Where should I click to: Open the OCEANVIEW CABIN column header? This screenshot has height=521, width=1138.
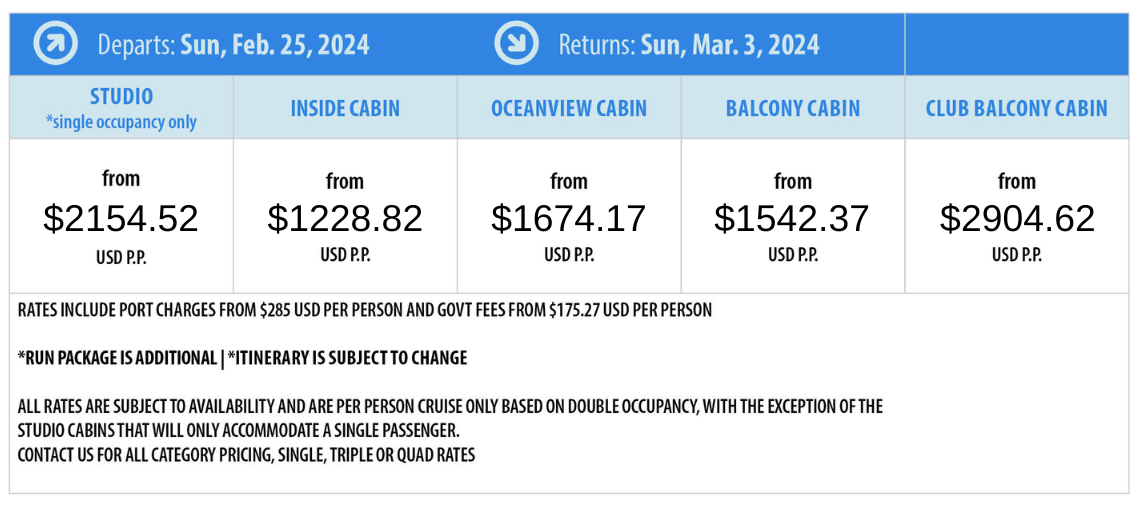coord(569,109)
